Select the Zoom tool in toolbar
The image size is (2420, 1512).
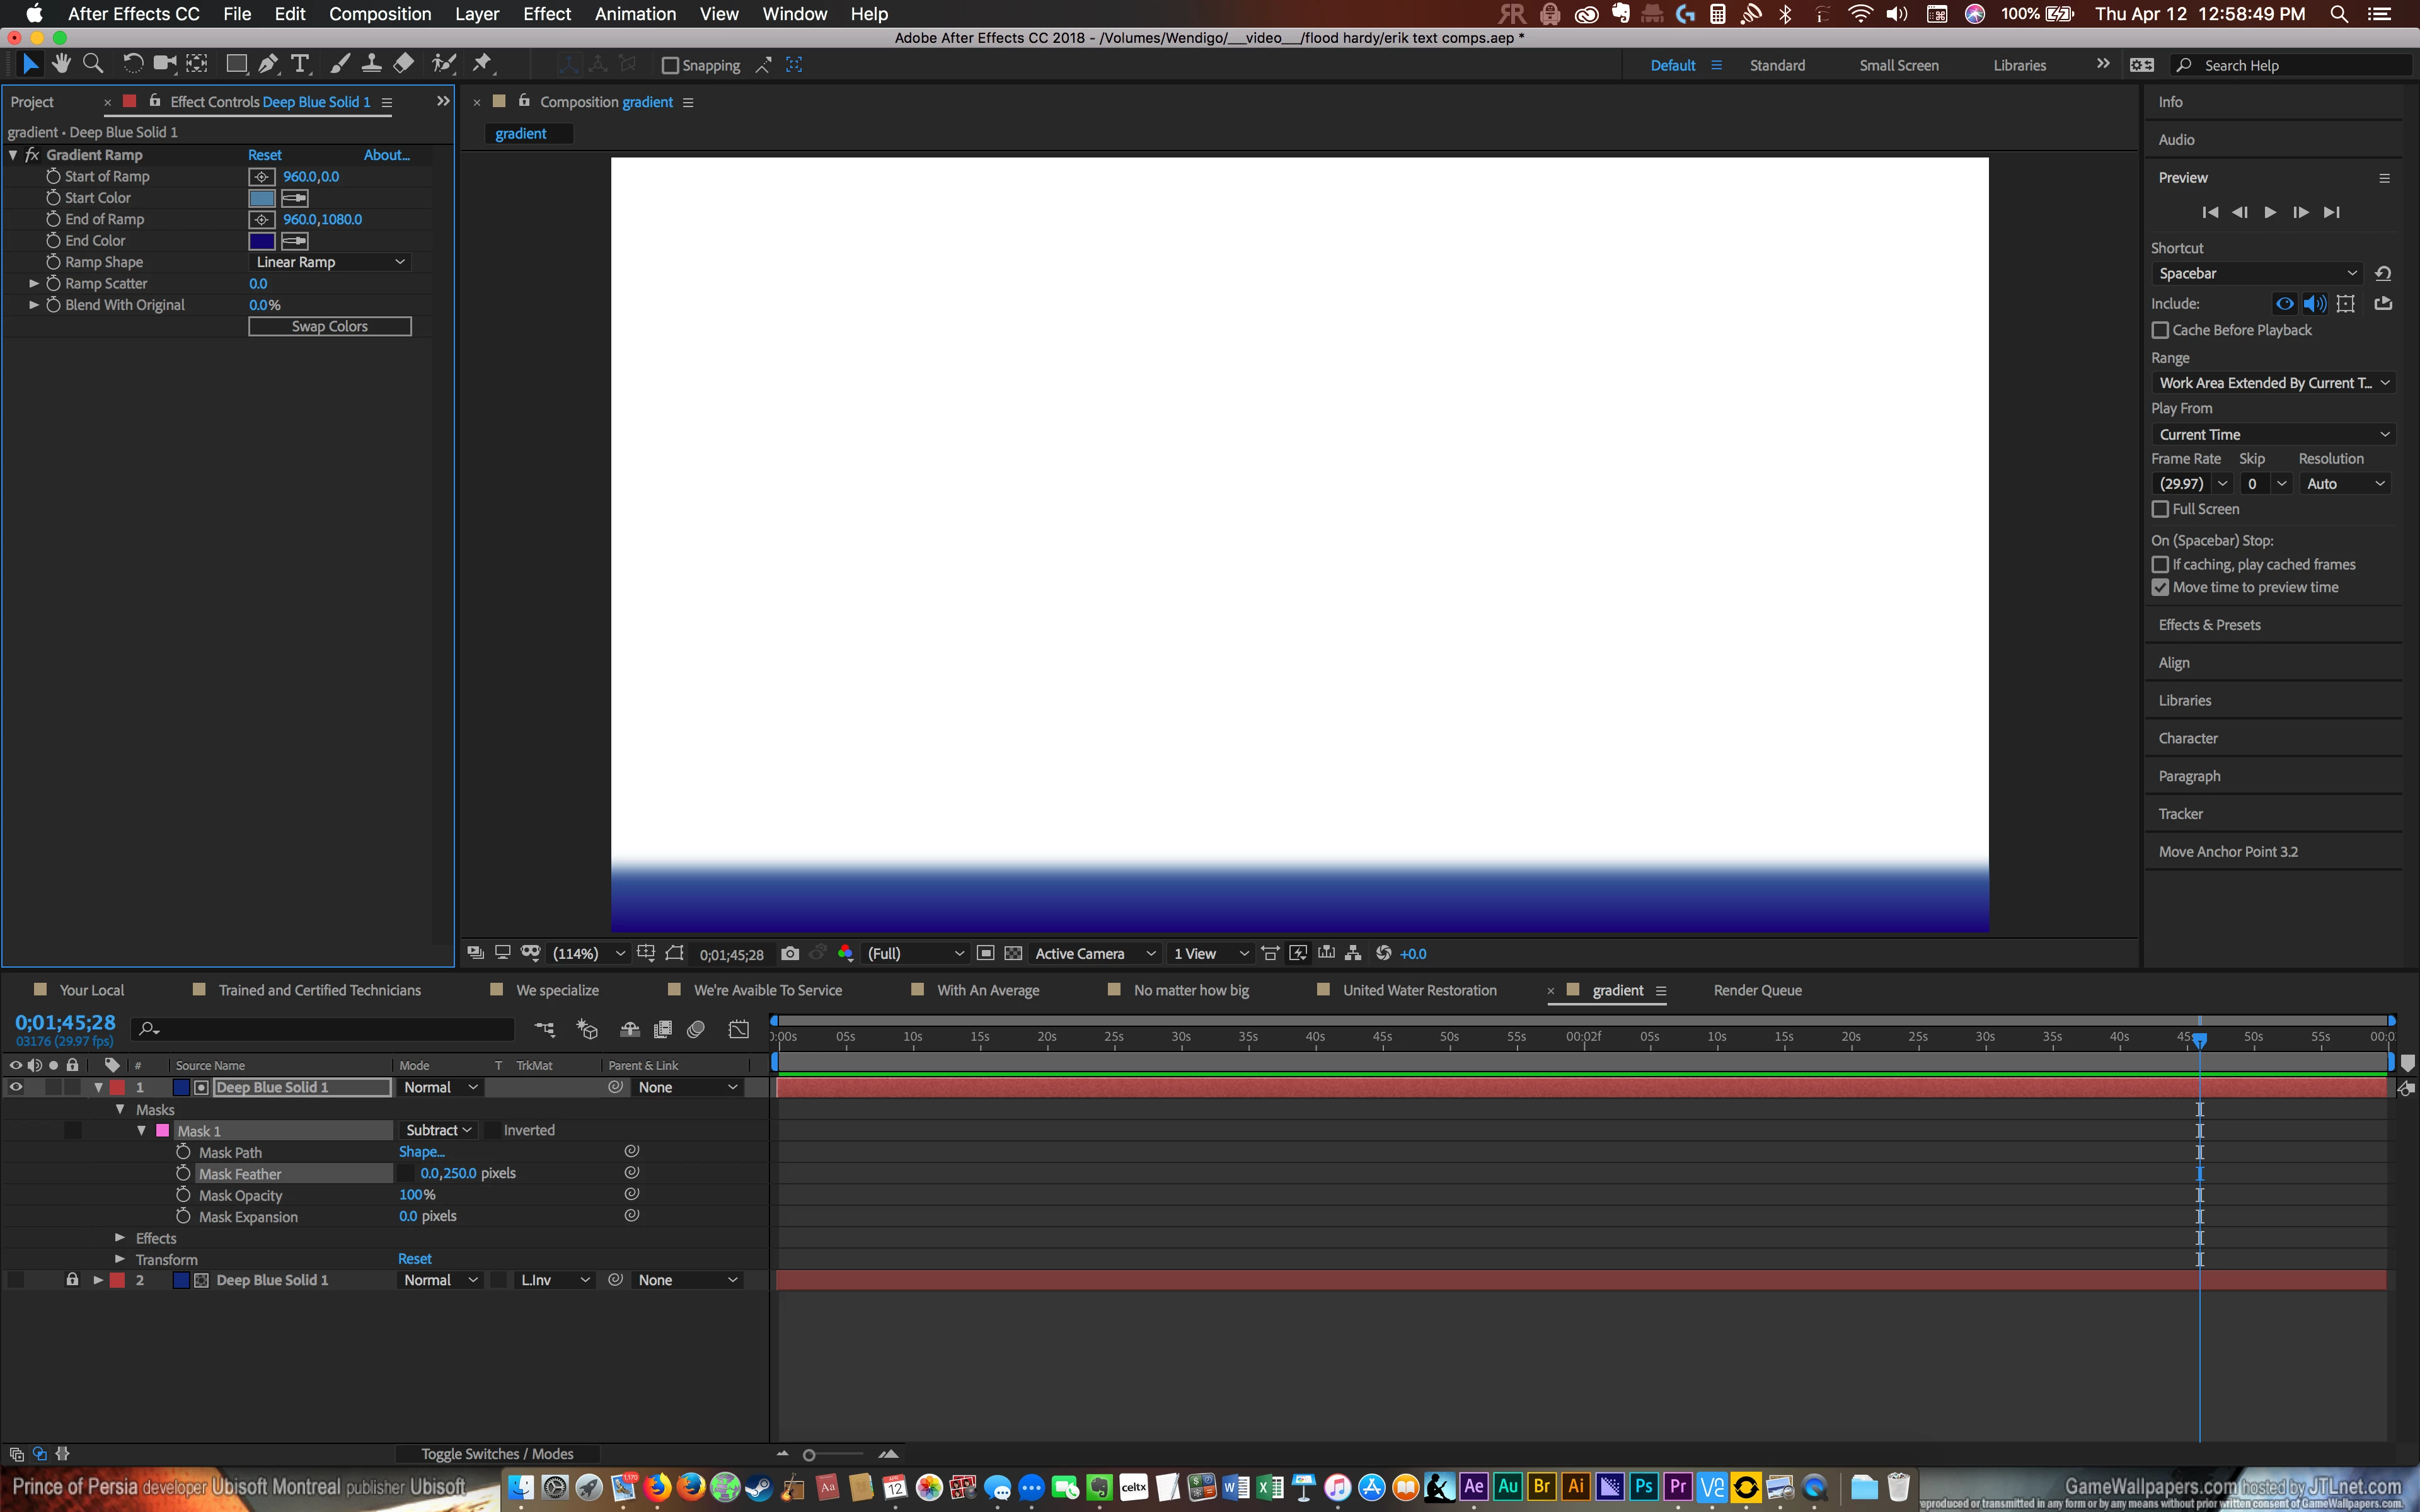pos(93,64)
